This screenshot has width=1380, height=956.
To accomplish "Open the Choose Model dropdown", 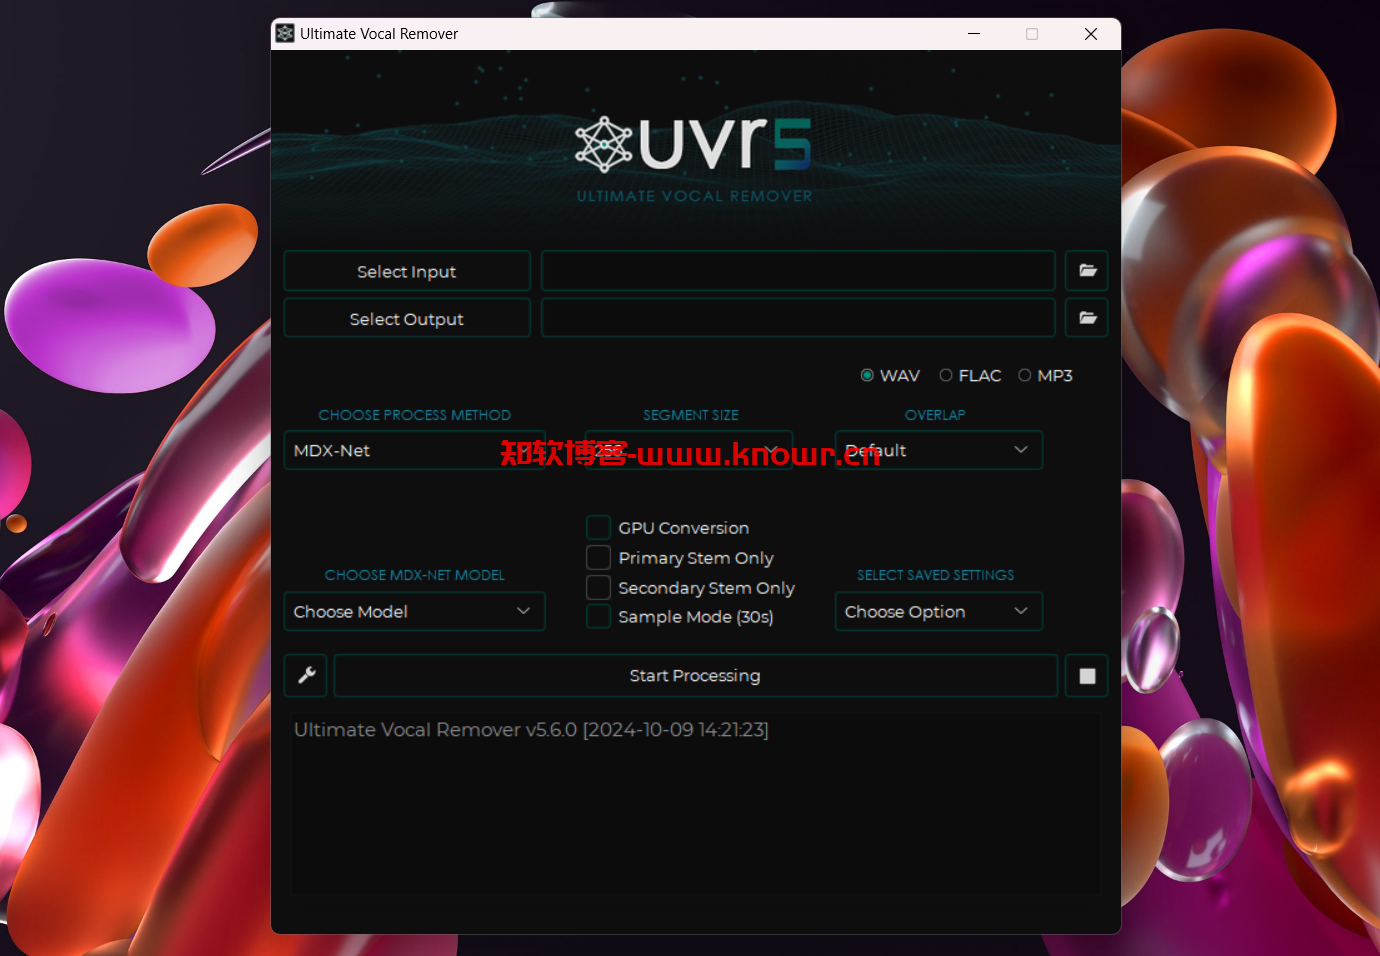I will click(x=414, y=611).
